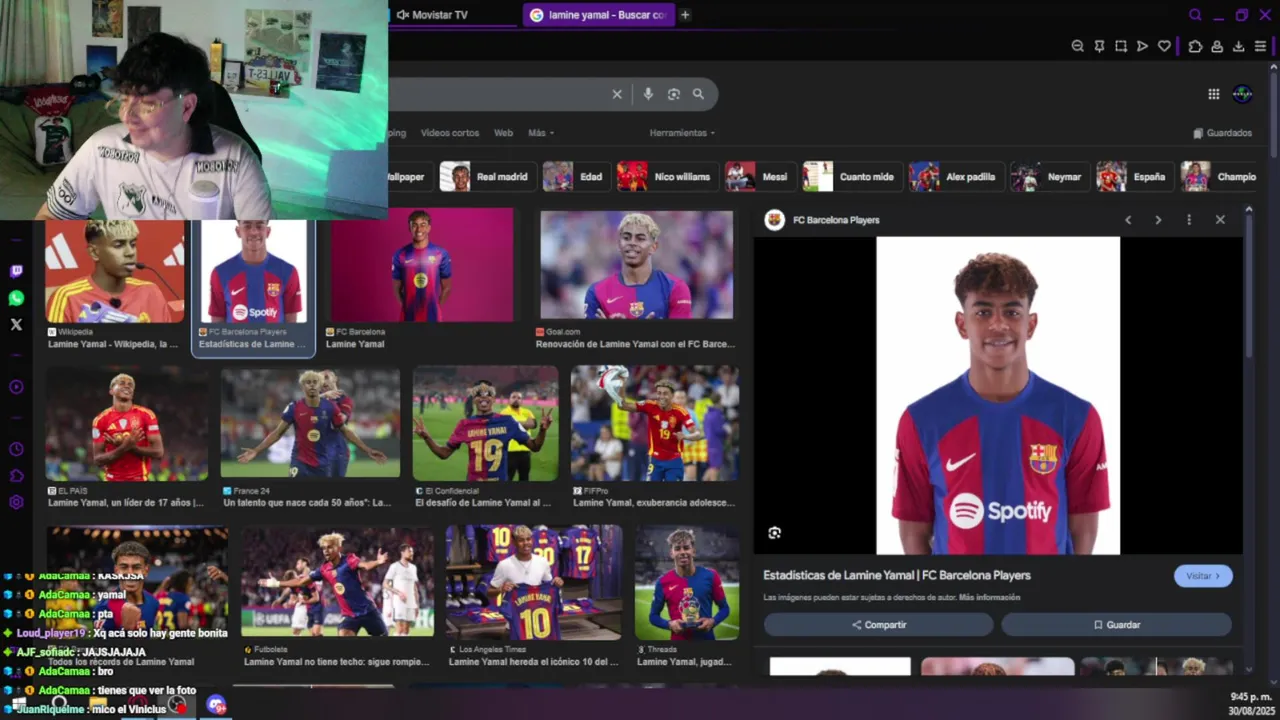The image size is (1280, 720).
Task: Go to next image in preview panel
Action: [x=1158, y=220]
